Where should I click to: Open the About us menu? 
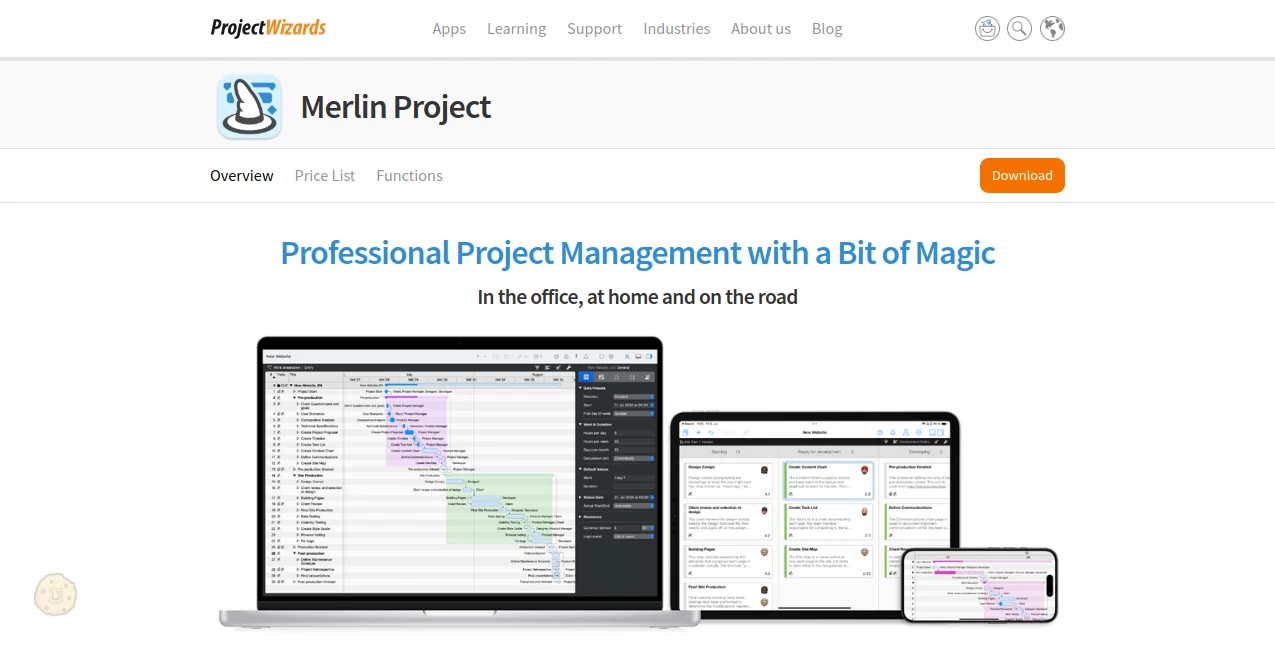point(760,28)
